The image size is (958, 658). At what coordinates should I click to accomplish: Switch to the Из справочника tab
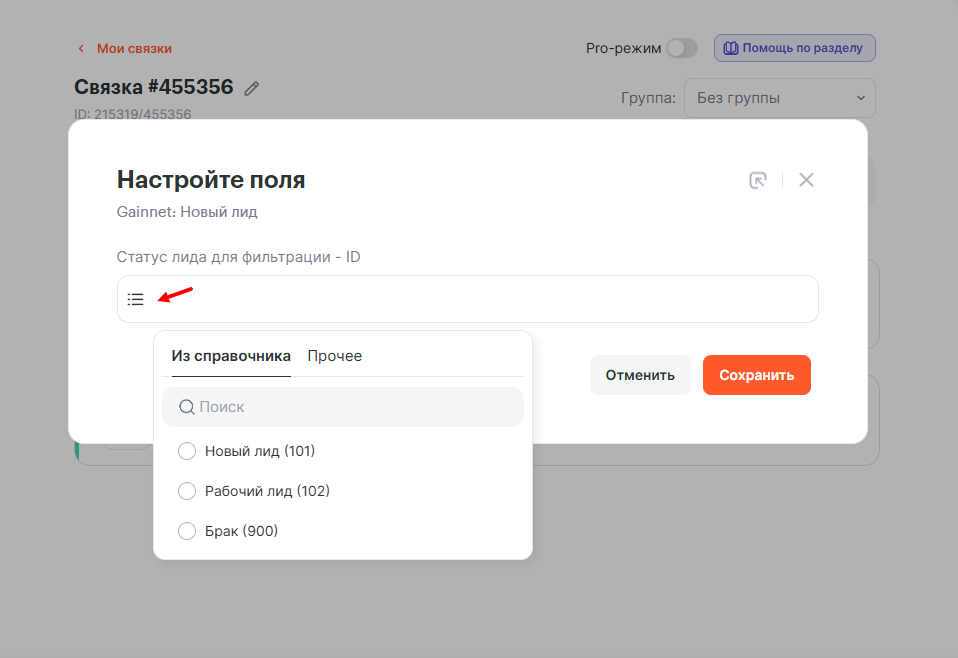click(231, 356)
